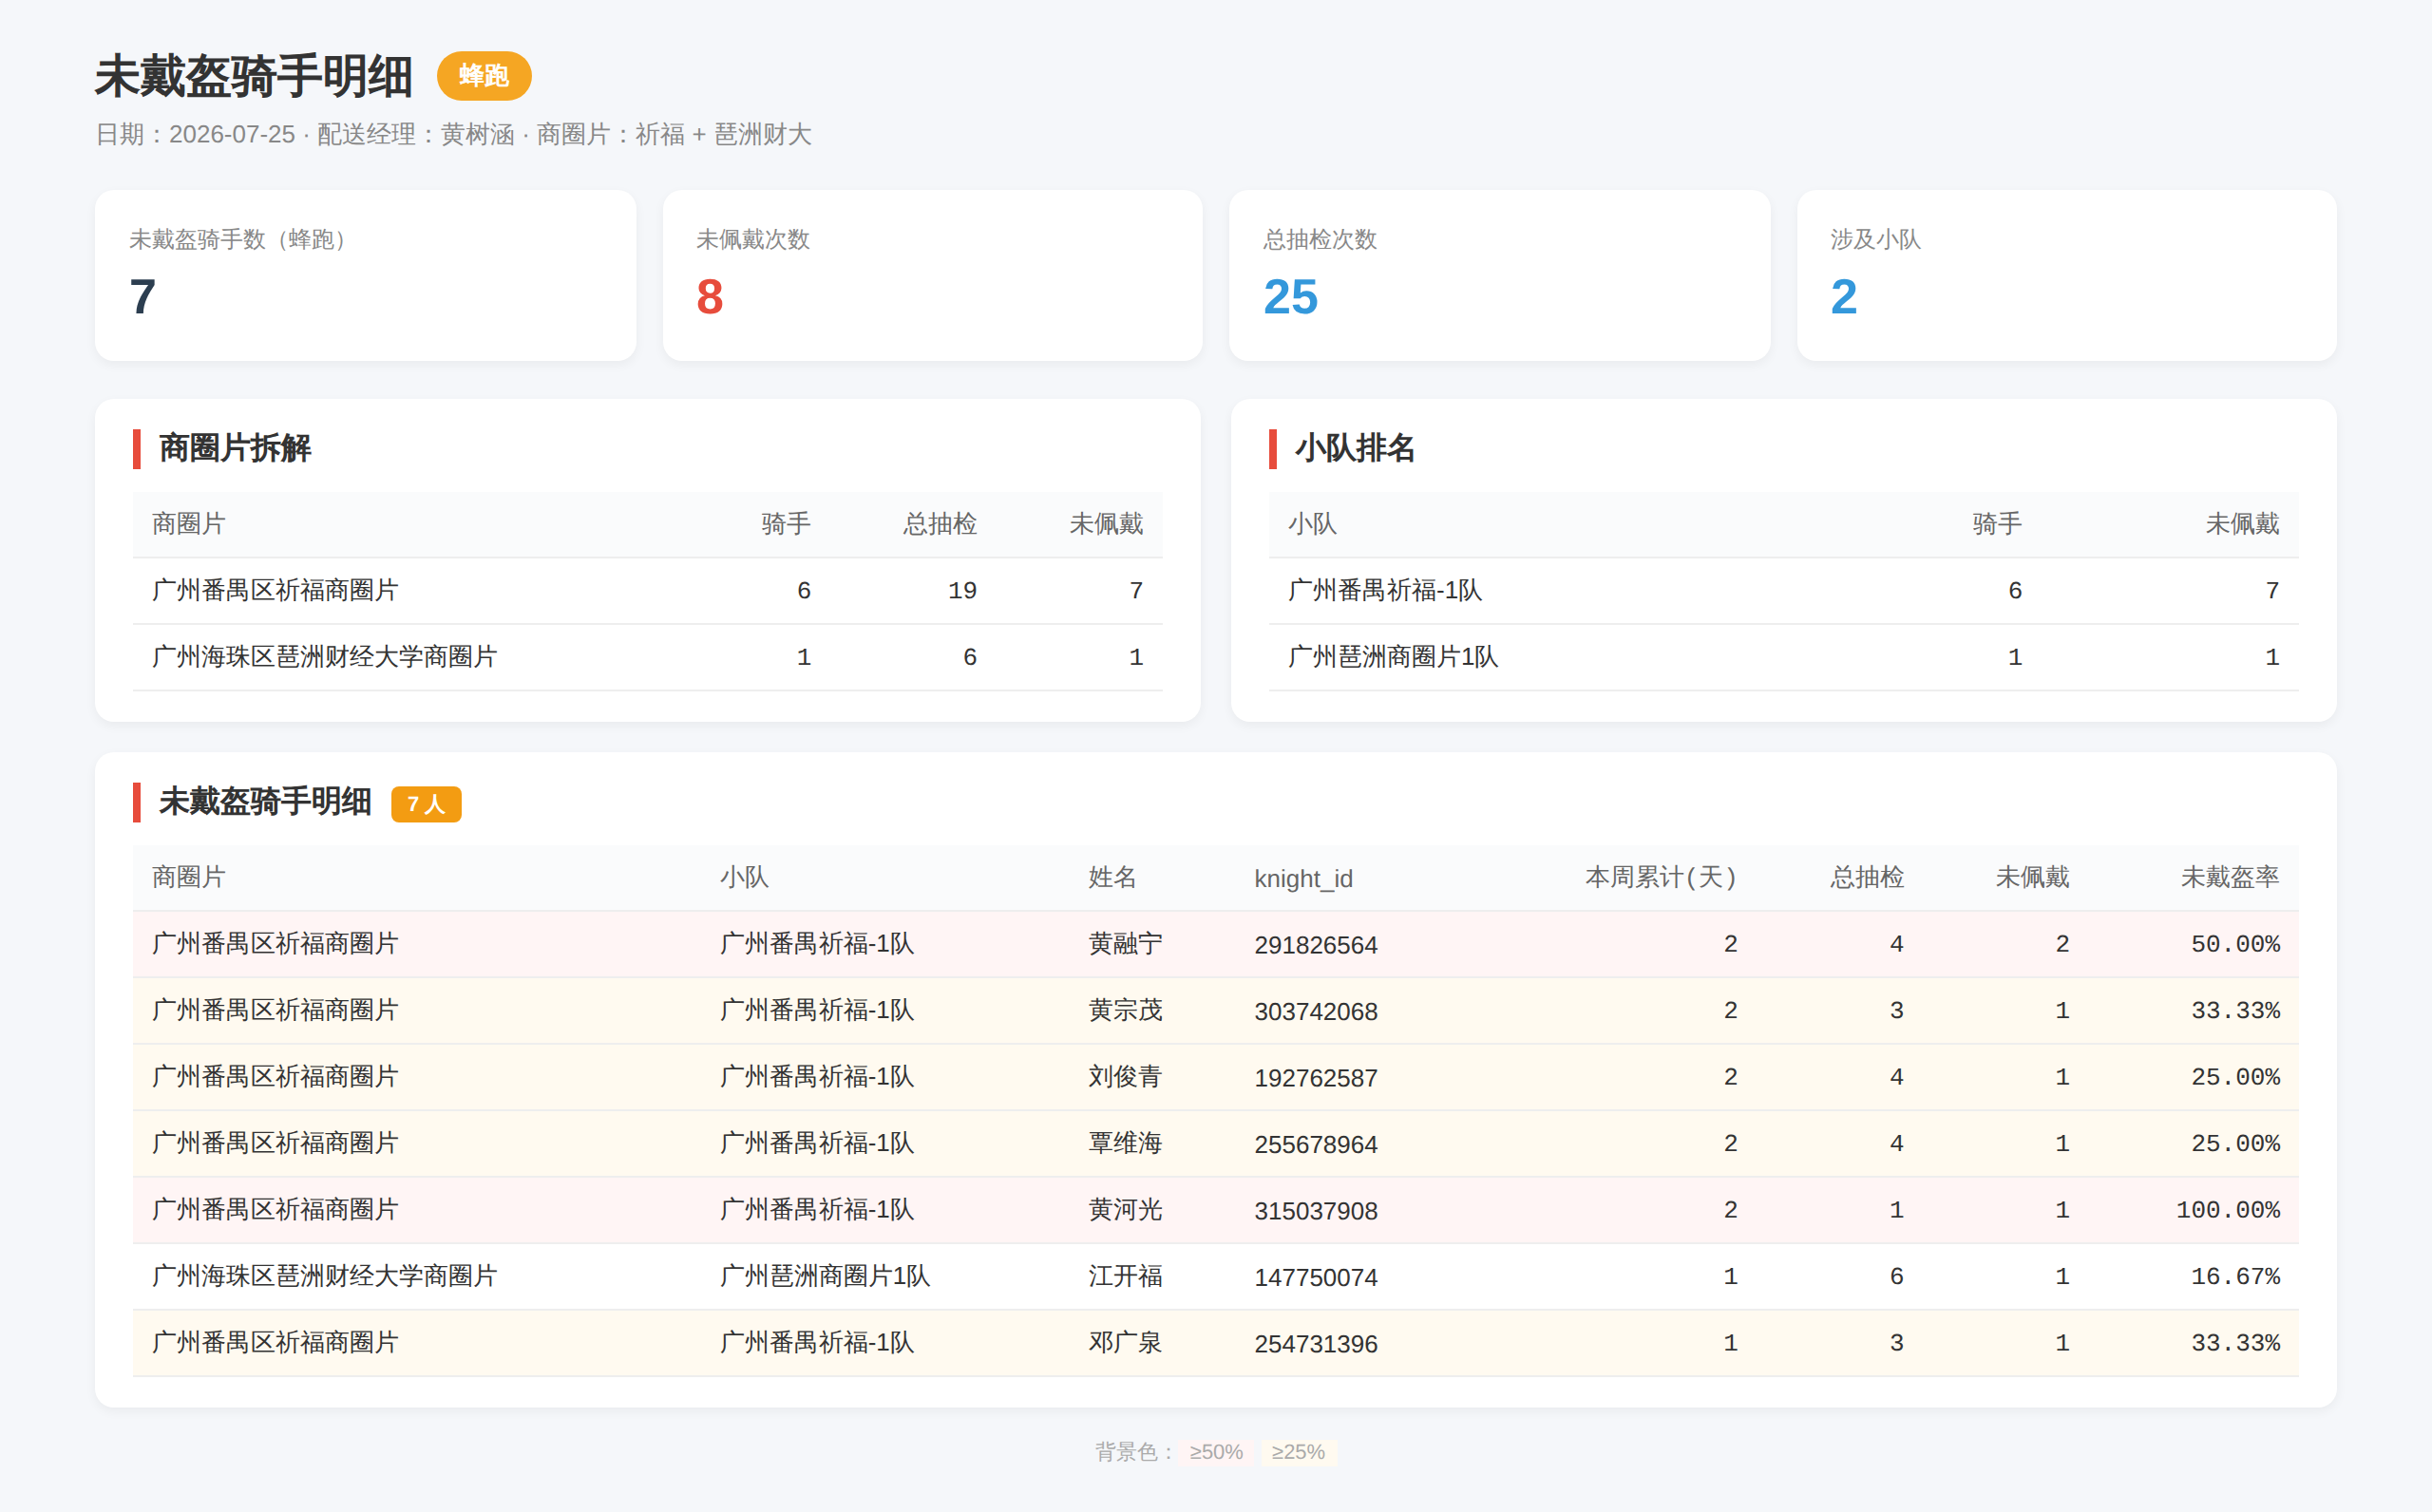2432x1512 pixels.
Task: Click rider name 刘俊青
Action: [x=1125, y=1077]
